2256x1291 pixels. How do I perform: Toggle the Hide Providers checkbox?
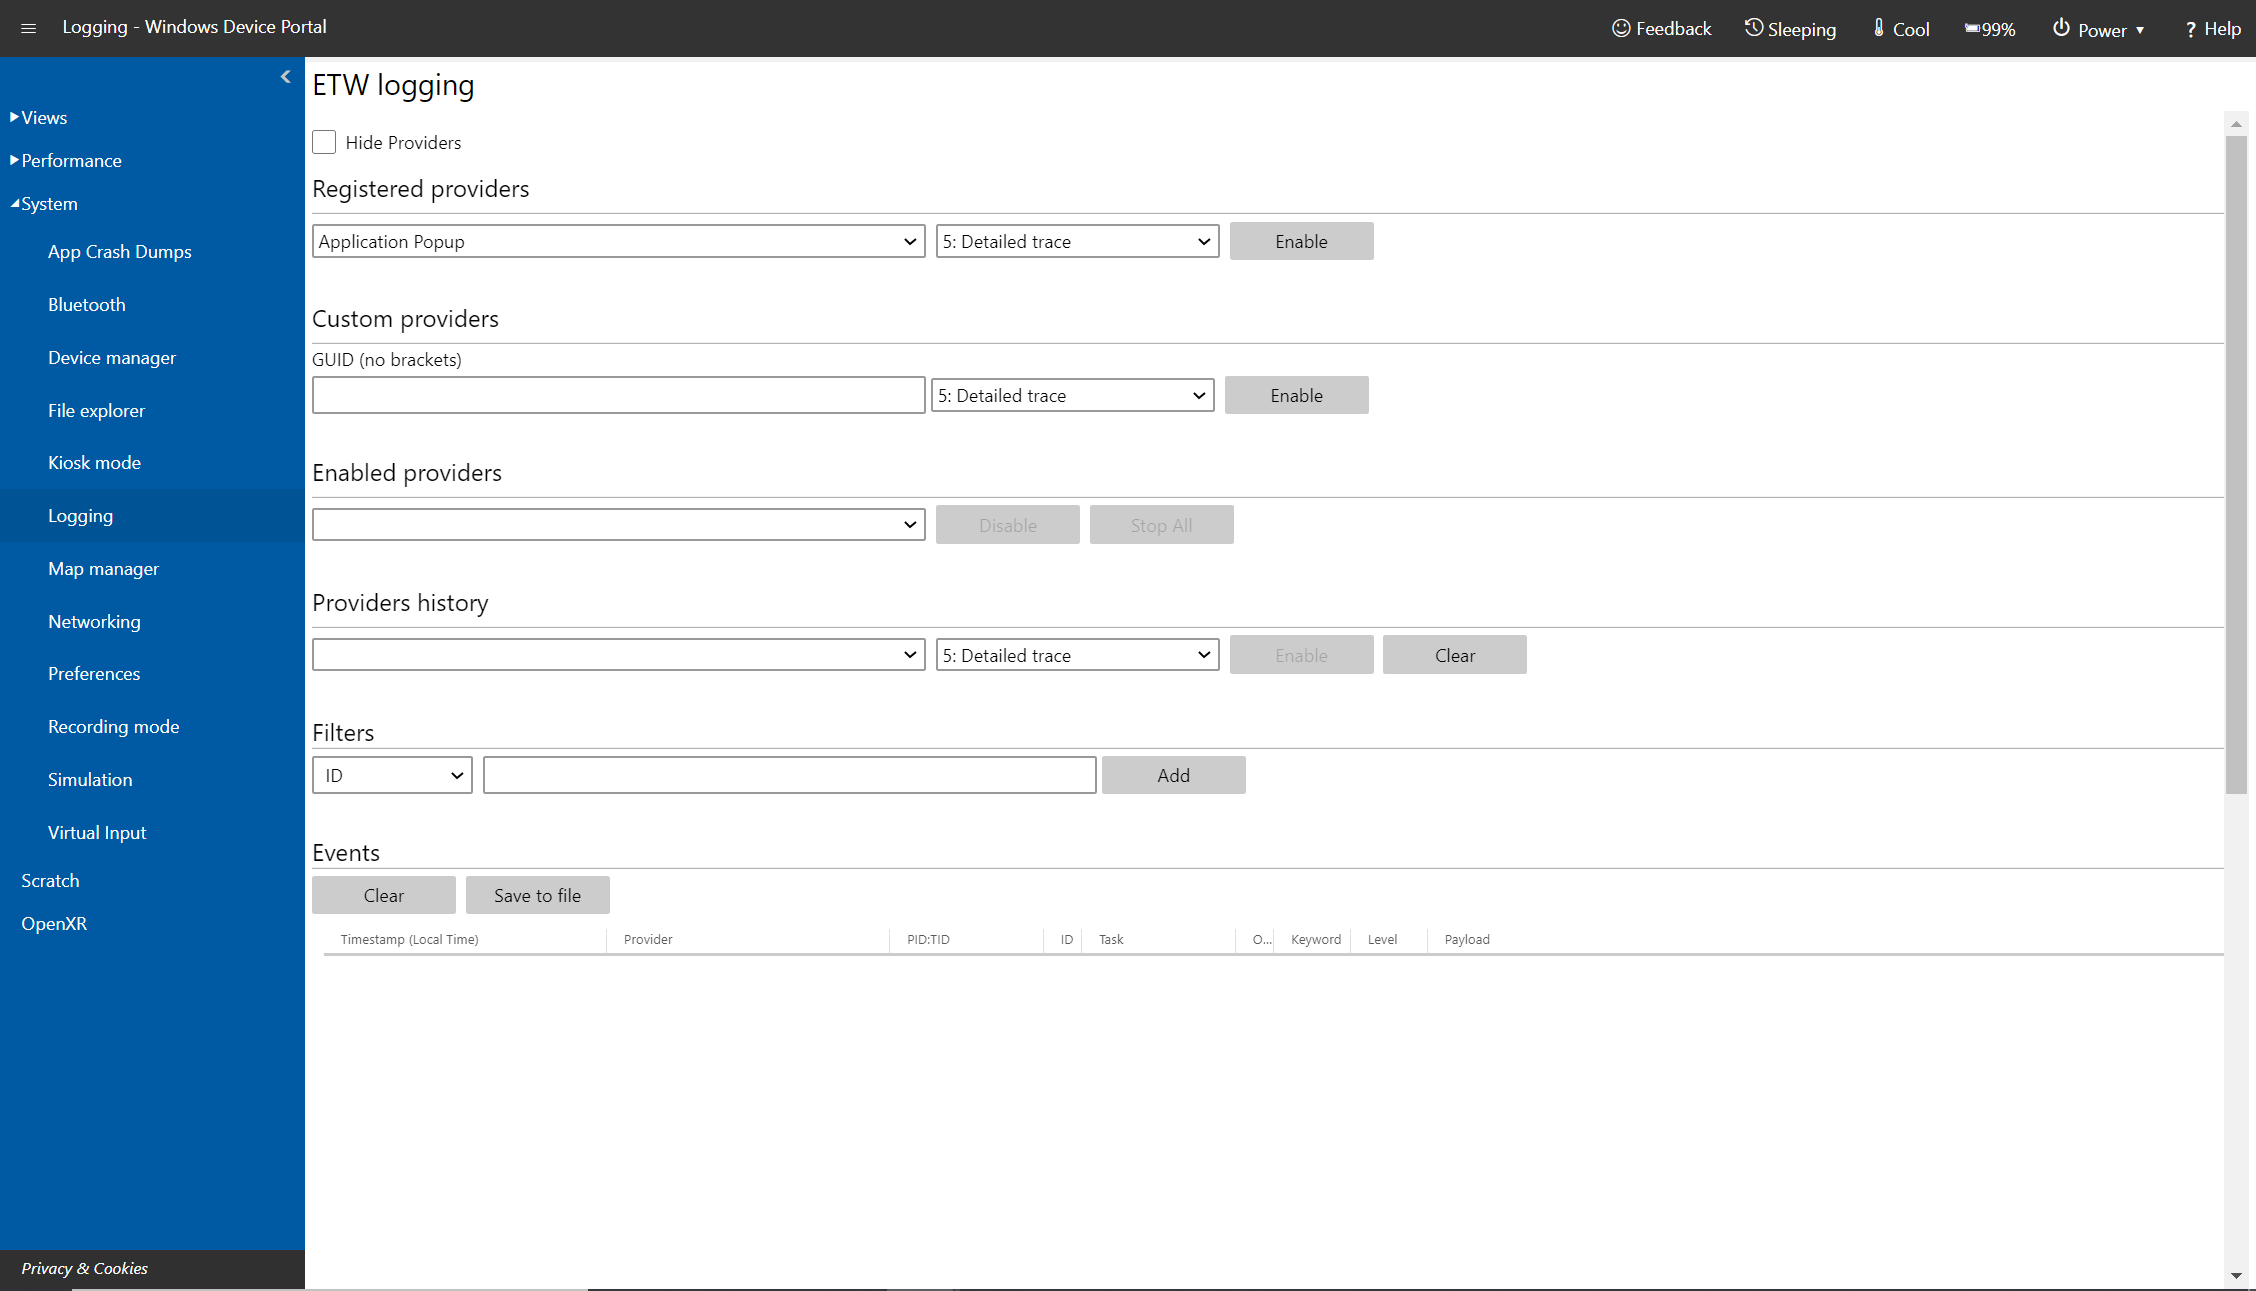[324, 143]
